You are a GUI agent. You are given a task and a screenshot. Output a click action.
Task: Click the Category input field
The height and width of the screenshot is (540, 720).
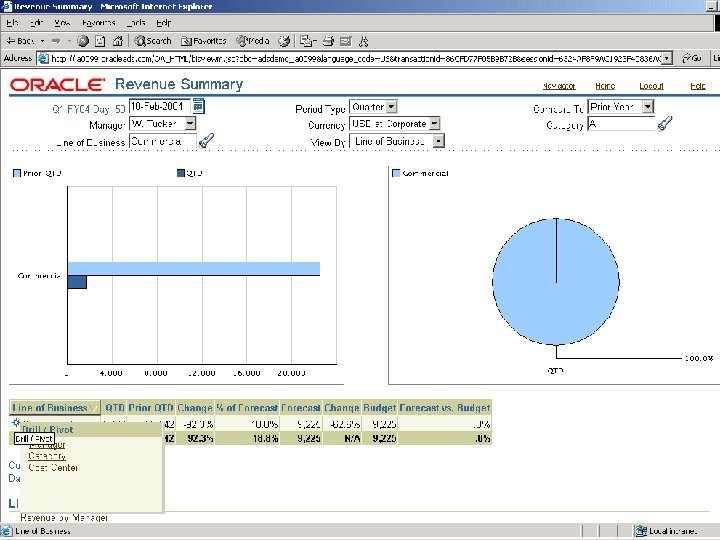click(621, 124)
